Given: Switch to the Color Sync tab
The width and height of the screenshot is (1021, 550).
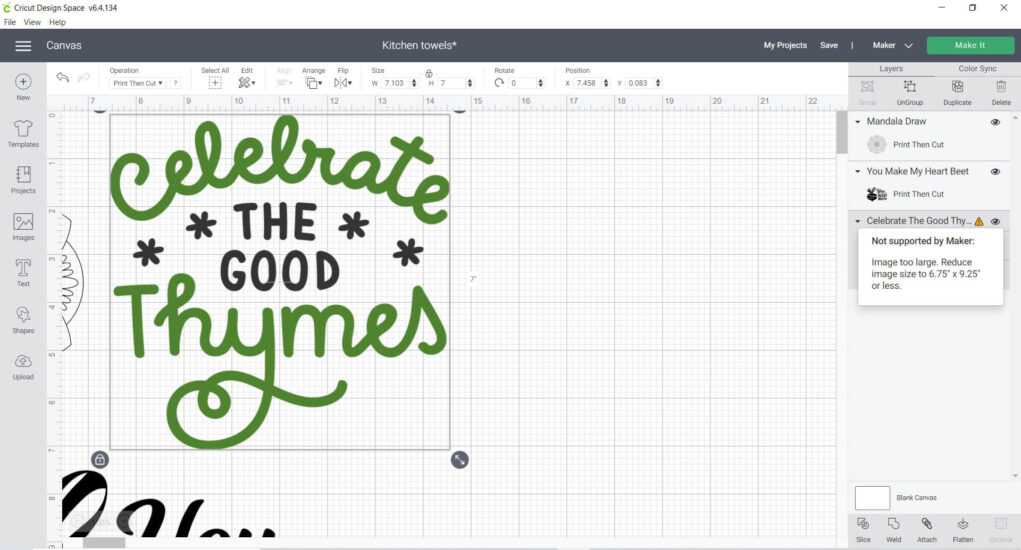Looking at the screenshot, I should coord(977,68).
